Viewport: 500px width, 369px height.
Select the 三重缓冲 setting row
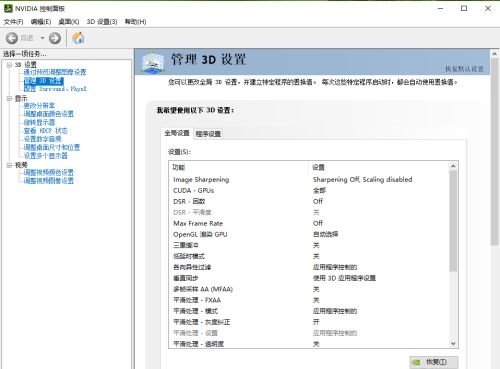[x=309, y=245]
